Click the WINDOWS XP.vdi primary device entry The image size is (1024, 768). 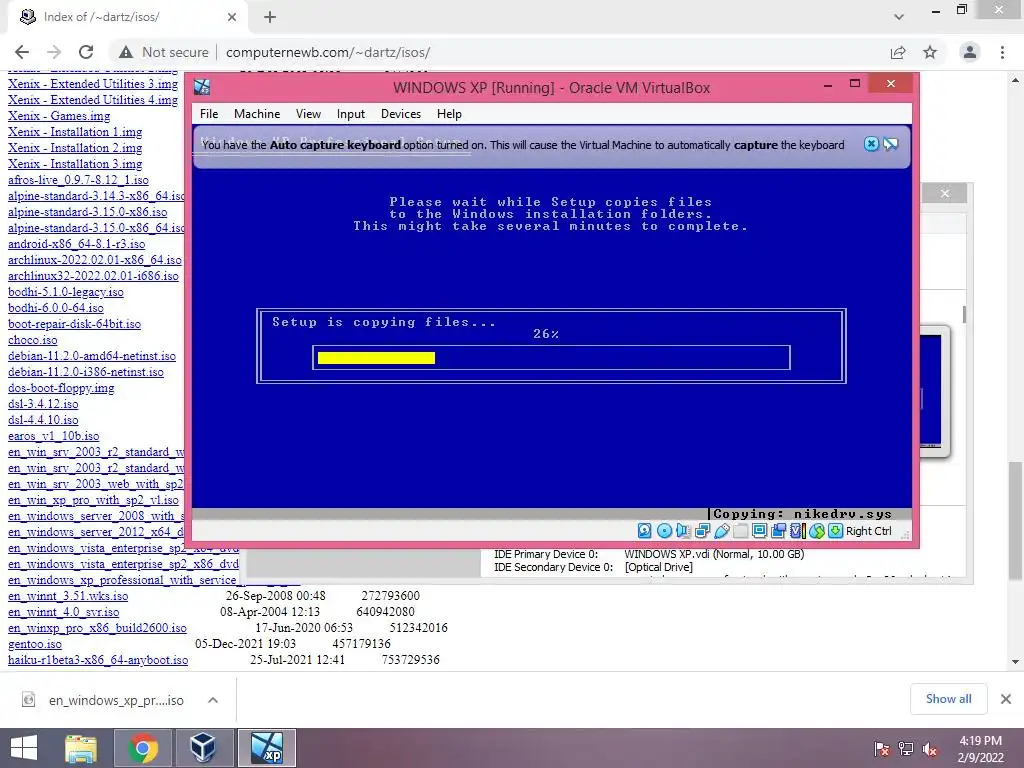point(714,554)
